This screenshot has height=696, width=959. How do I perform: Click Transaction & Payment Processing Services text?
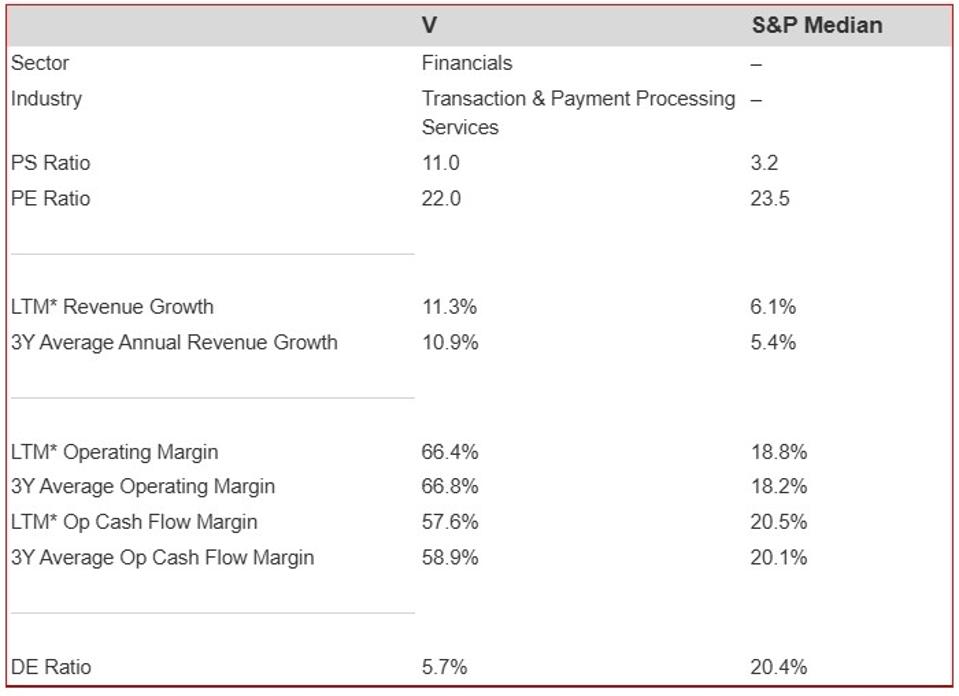[577, 112]
